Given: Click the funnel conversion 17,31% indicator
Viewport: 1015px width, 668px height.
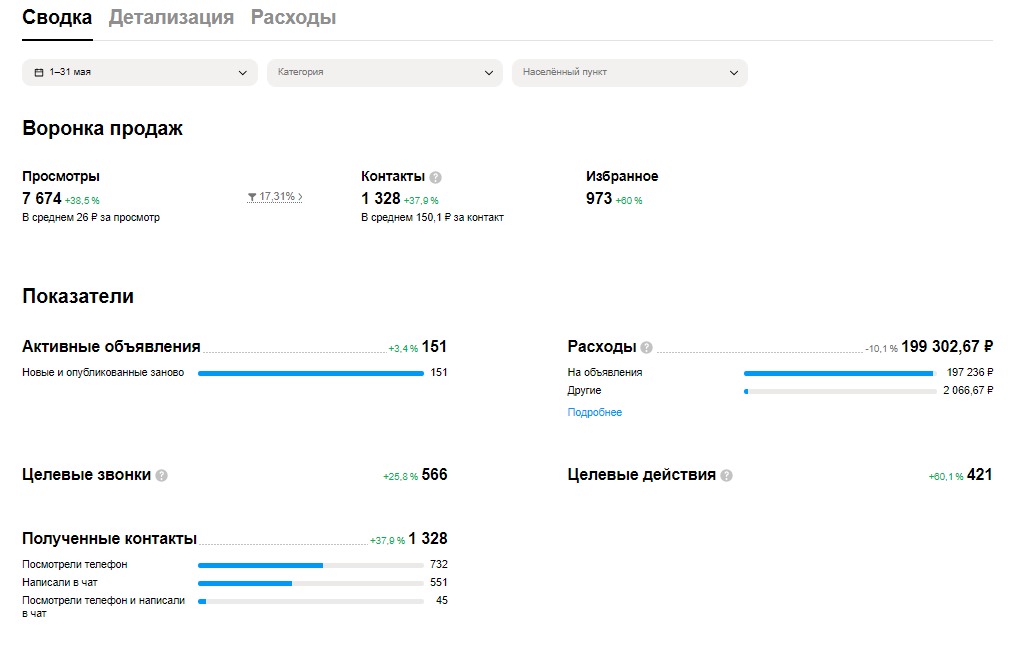Looking at the screenshot, I should coord(274,197).
